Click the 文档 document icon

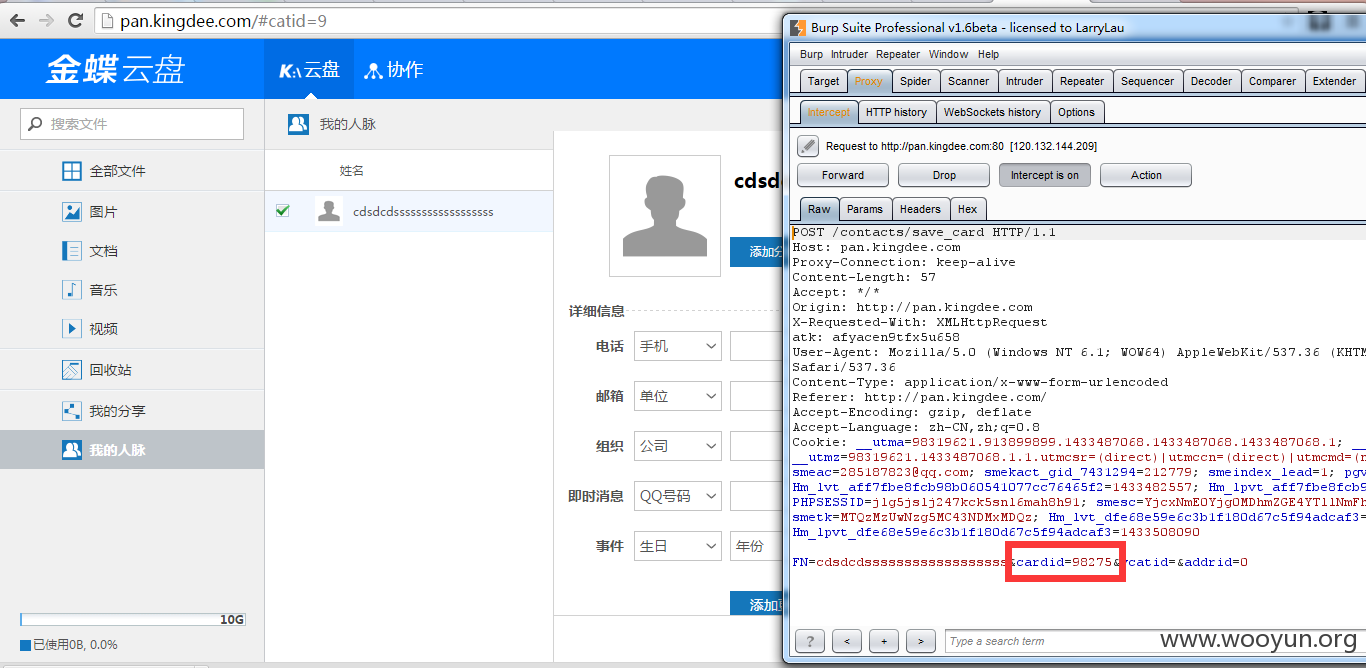[x=72, y=251]
